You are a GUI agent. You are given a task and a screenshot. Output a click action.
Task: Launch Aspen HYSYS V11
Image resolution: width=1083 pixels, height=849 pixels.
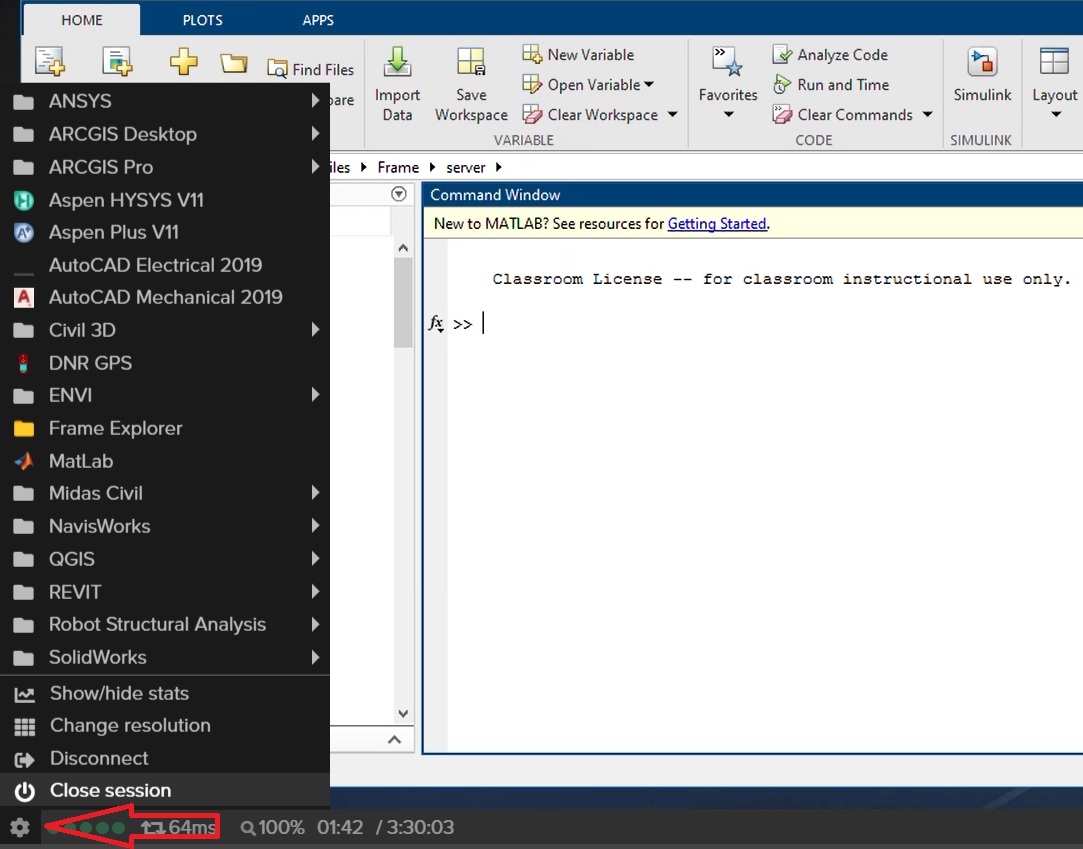(126, 200)
